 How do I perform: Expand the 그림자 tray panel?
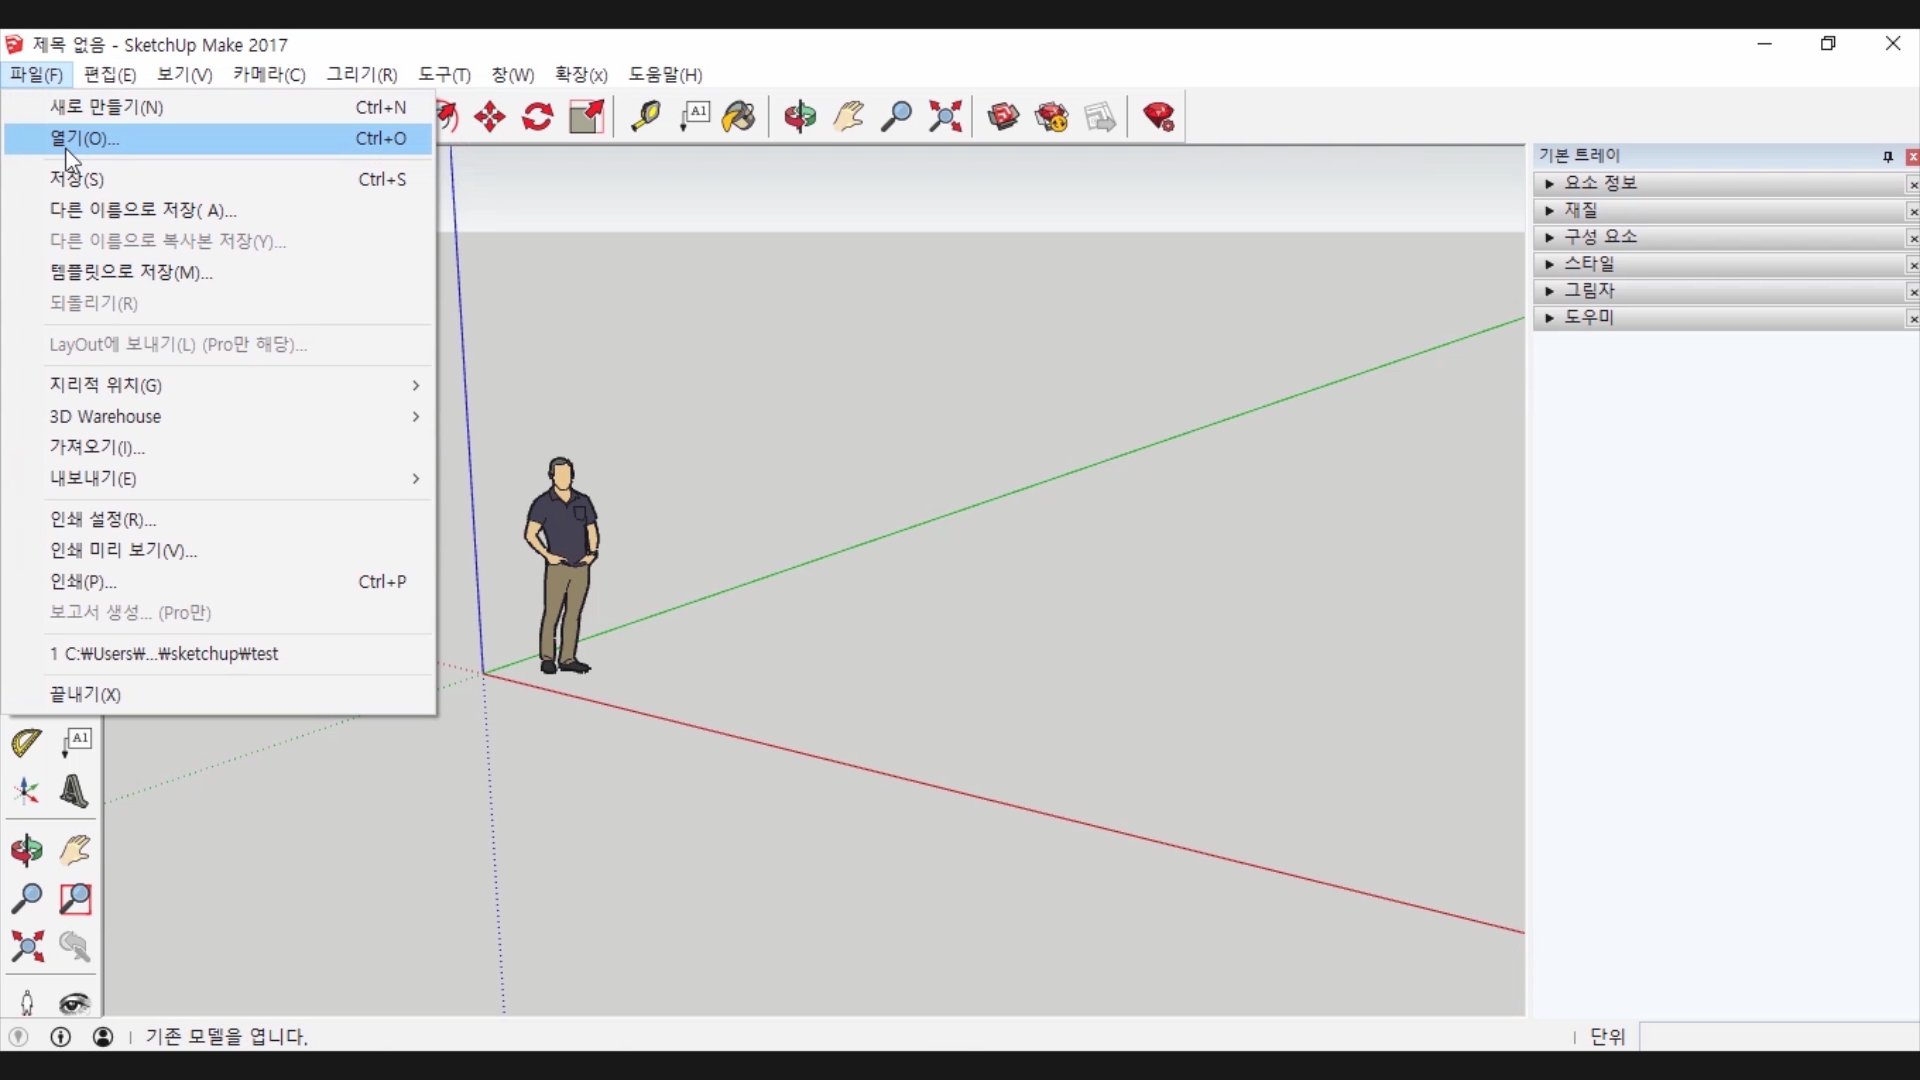click(1589, 290)
